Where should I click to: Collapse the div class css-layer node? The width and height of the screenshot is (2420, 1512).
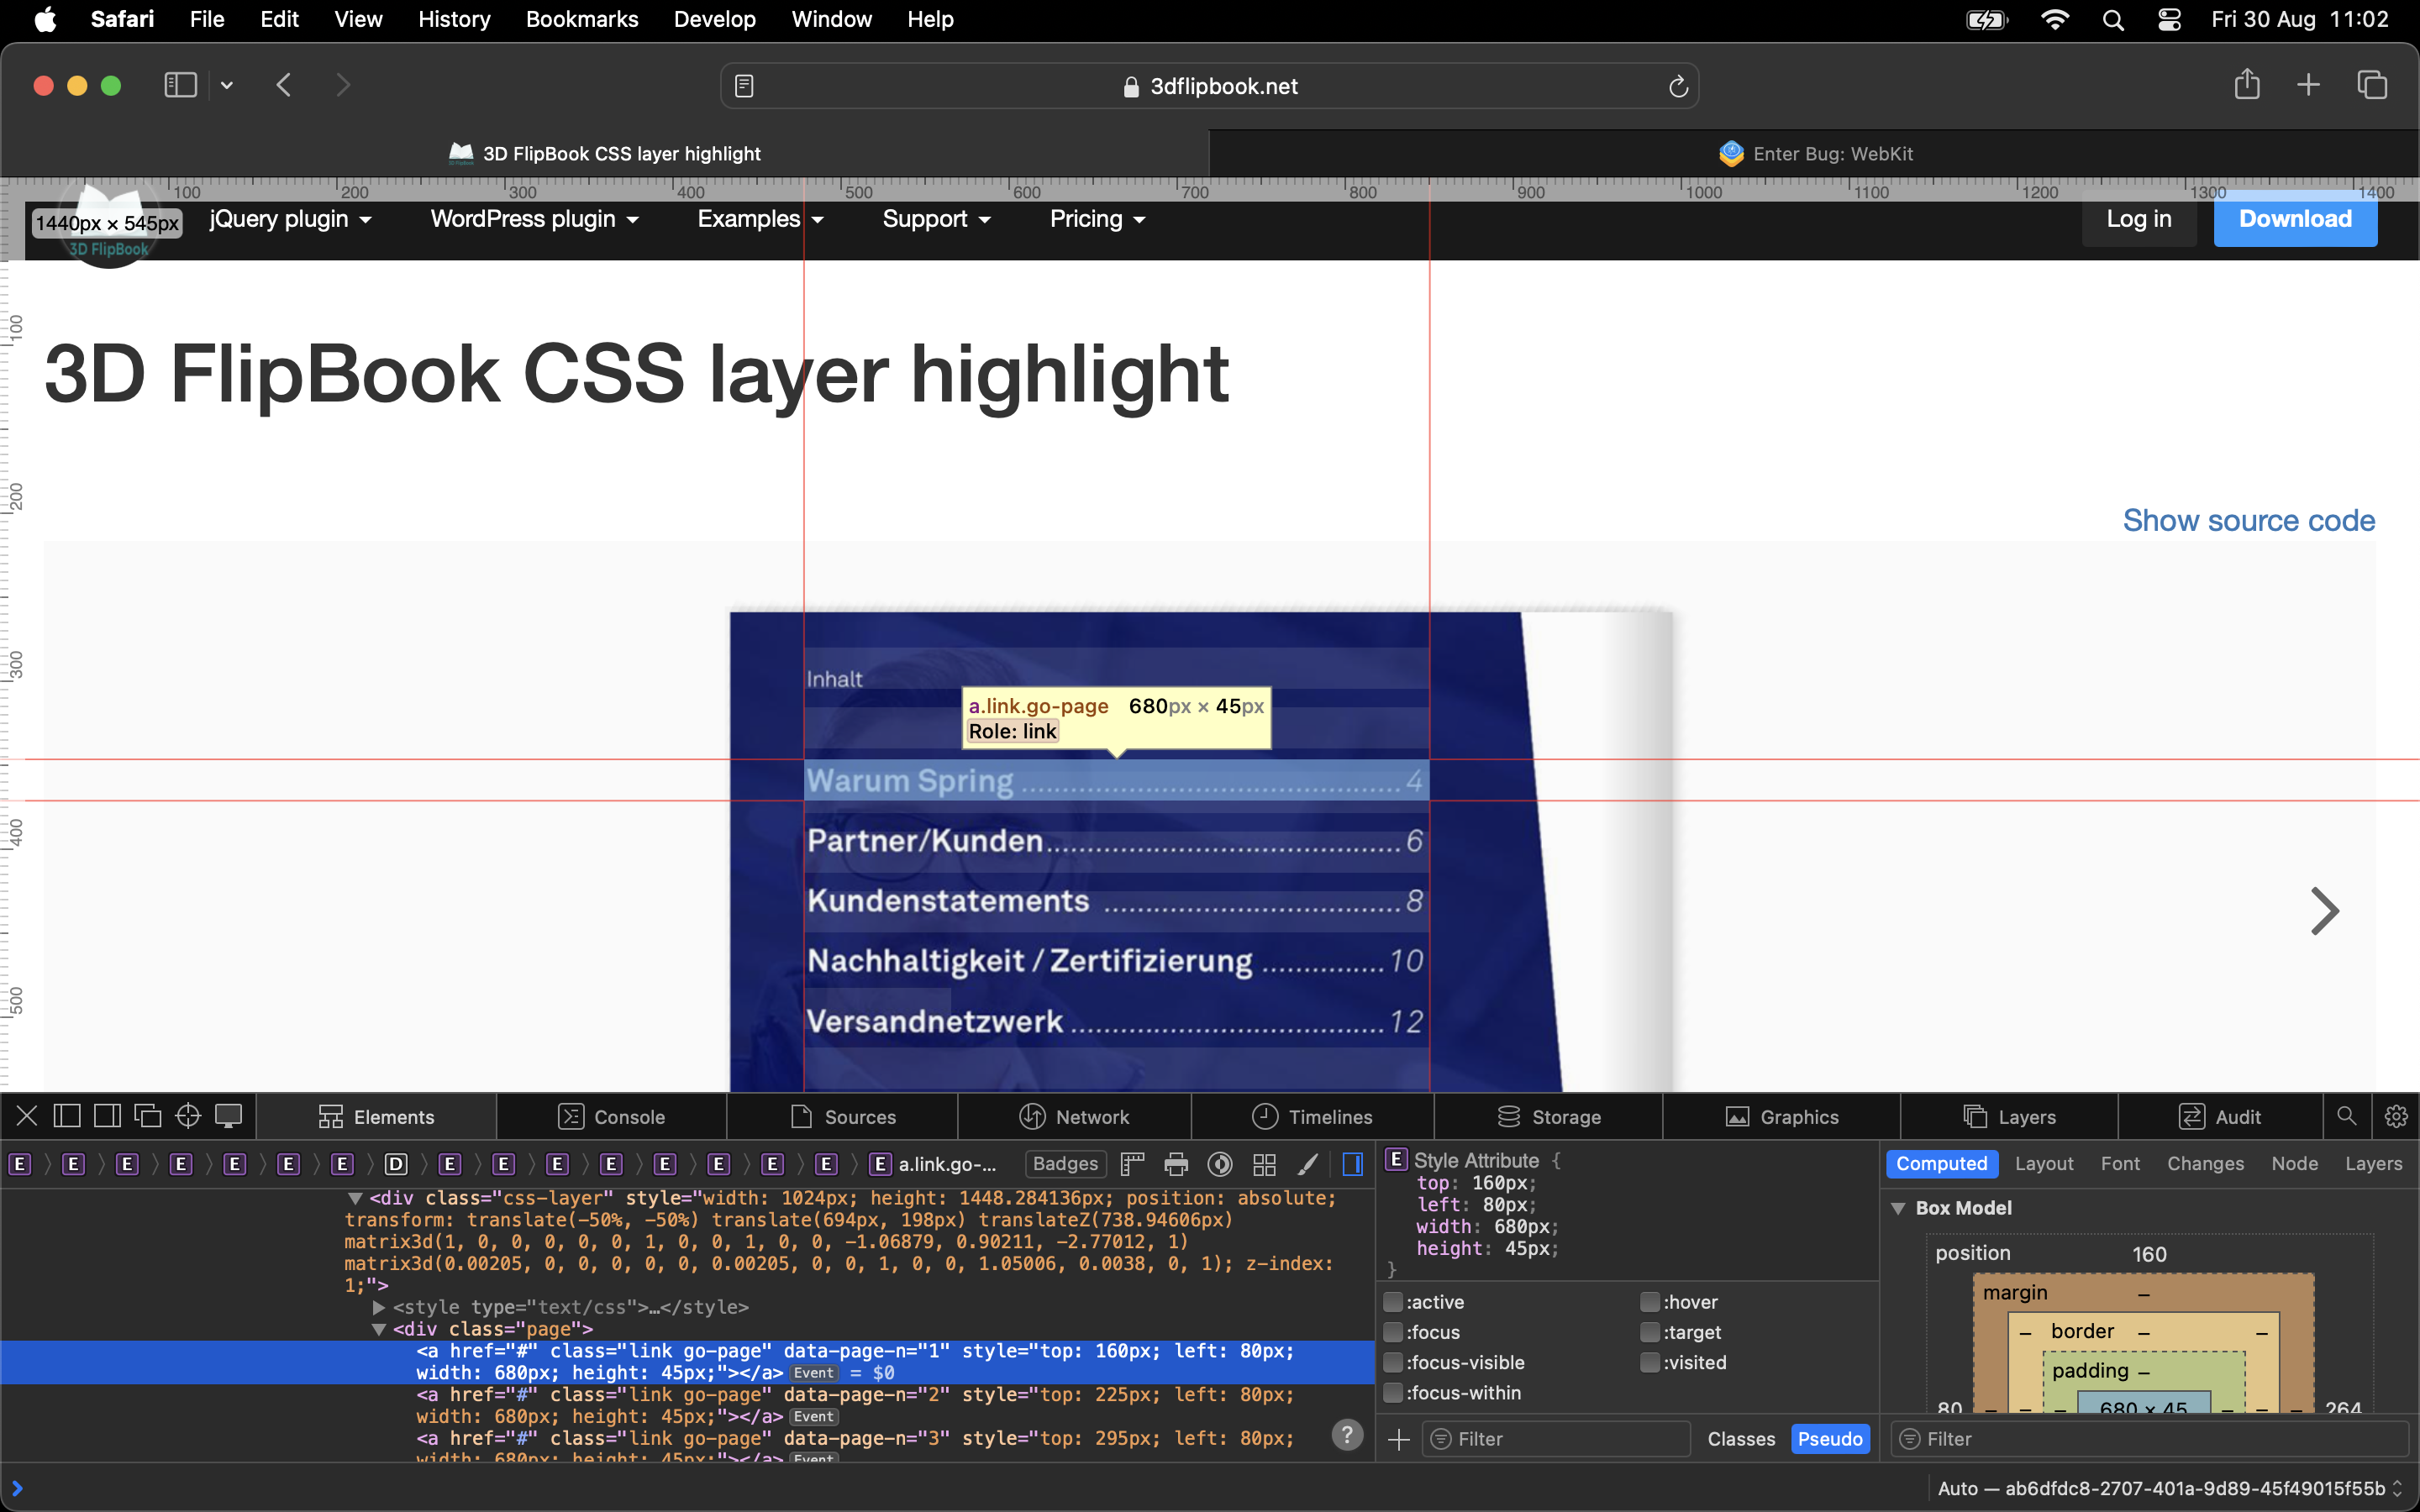coord(355,1198)
